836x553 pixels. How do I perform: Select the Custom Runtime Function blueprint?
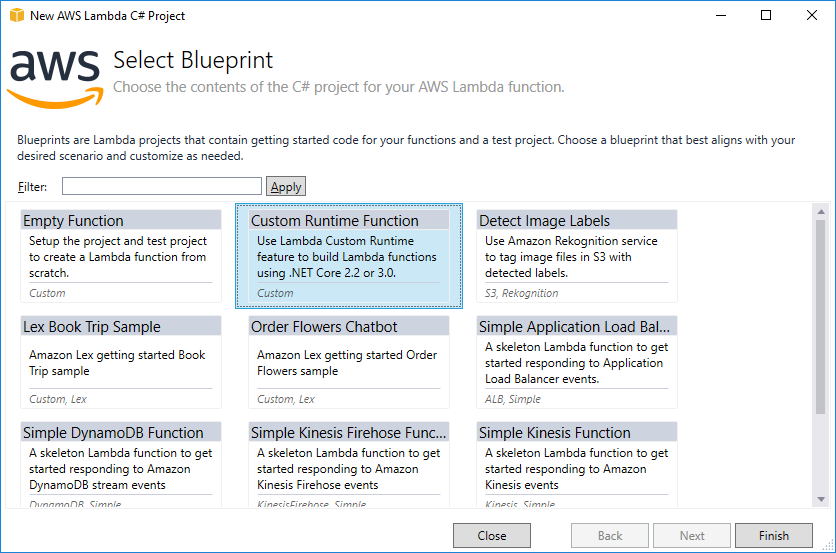pos(349,256)
